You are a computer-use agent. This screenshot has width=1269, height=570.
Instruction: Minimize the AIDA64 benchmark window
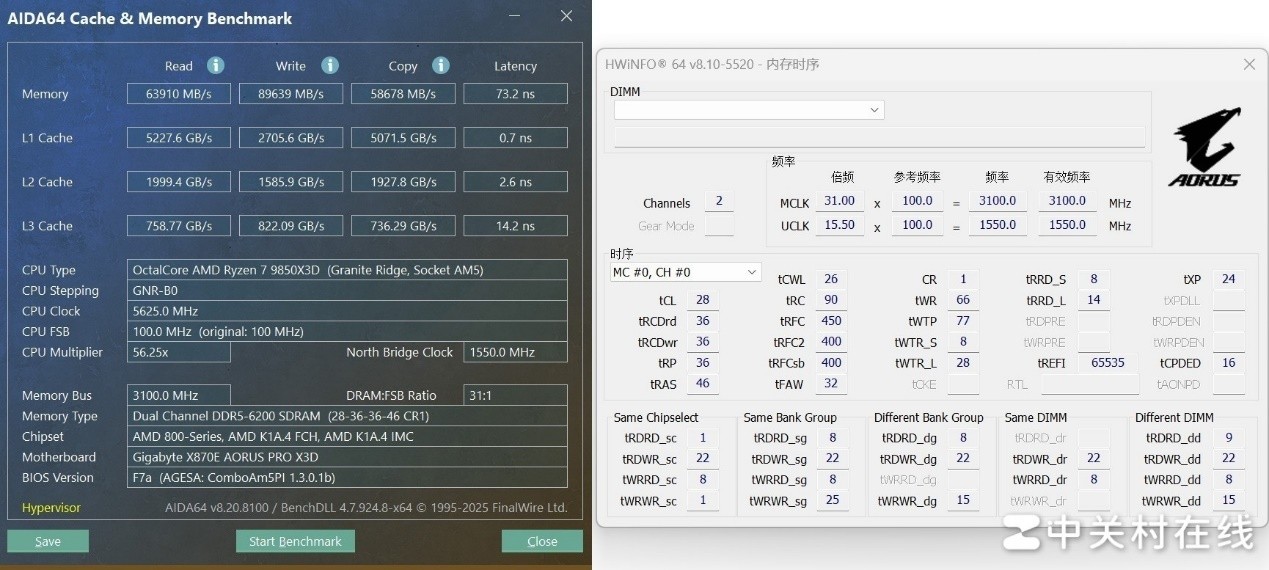click(x=514, y=16)
